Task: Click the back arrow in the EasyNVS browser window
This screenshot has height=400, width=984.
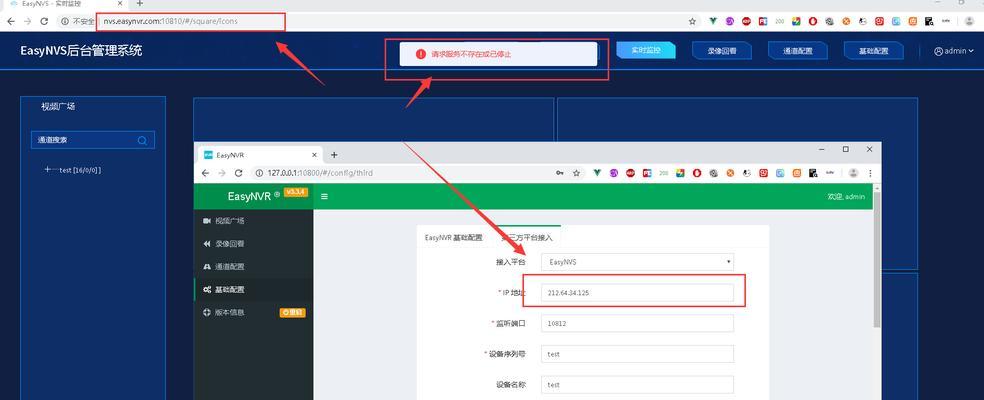Action: pyautogui.click(x=11, y=21)
